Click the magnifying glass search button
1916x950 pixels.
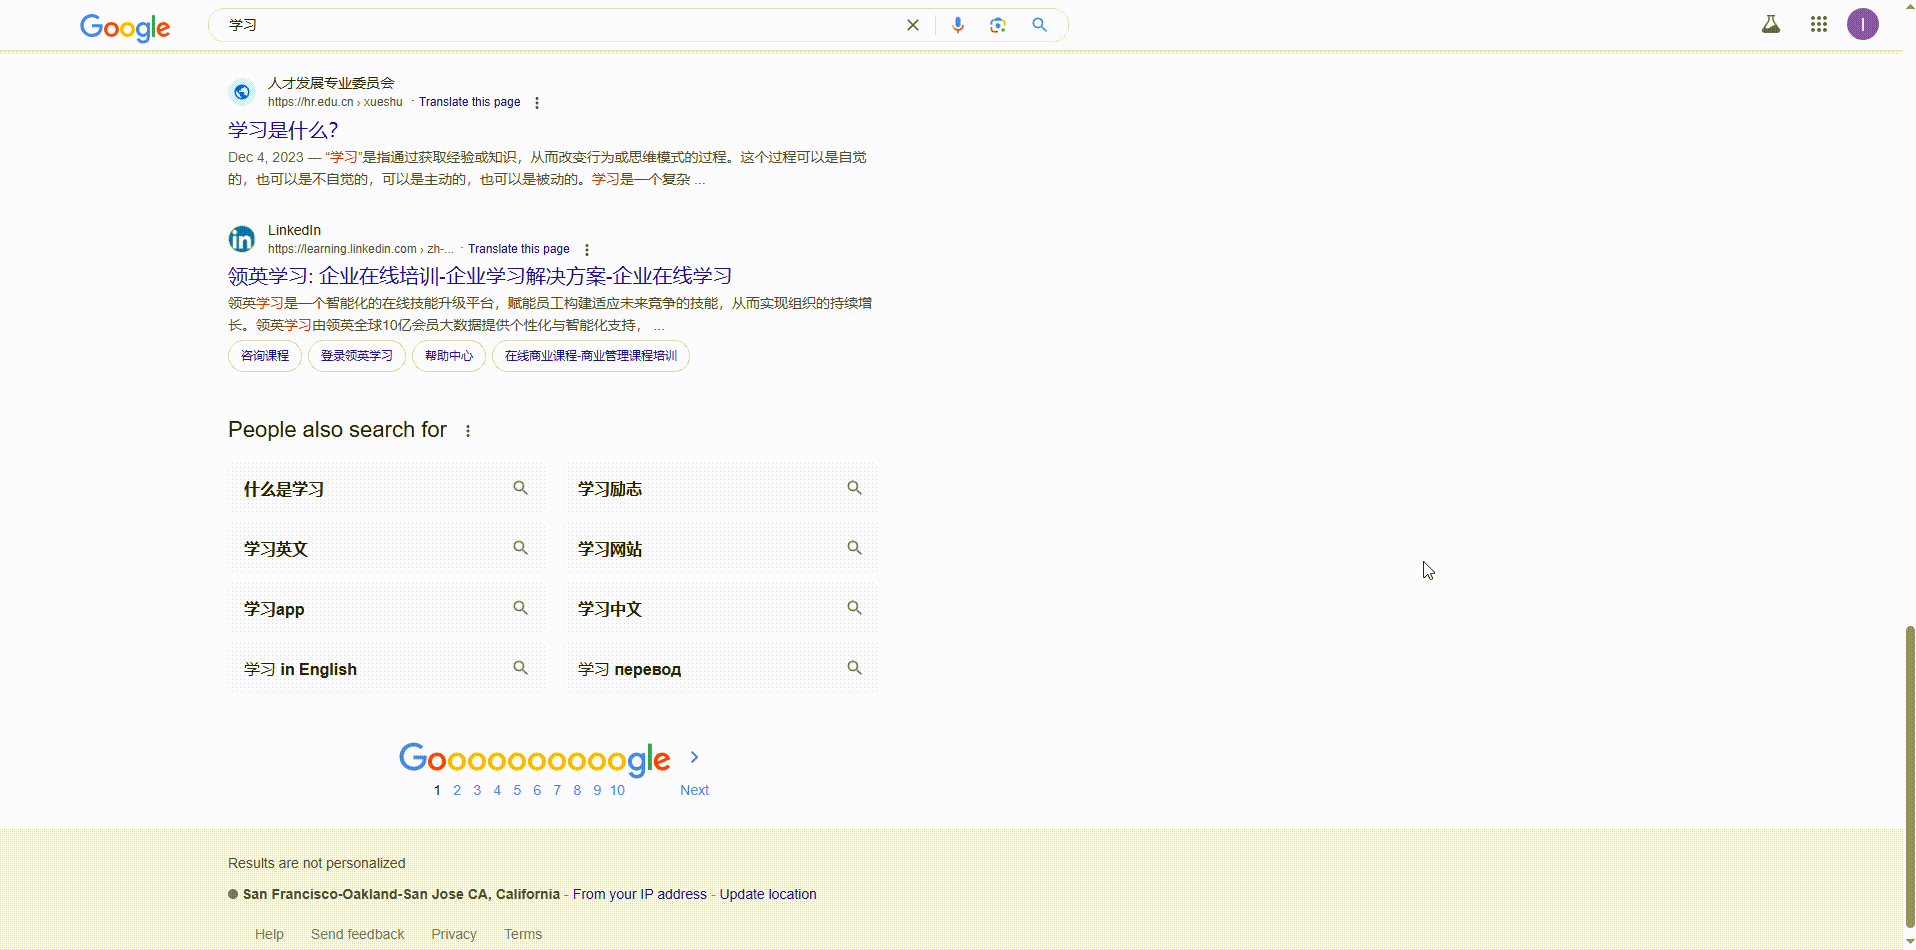tap(1039, 25)
